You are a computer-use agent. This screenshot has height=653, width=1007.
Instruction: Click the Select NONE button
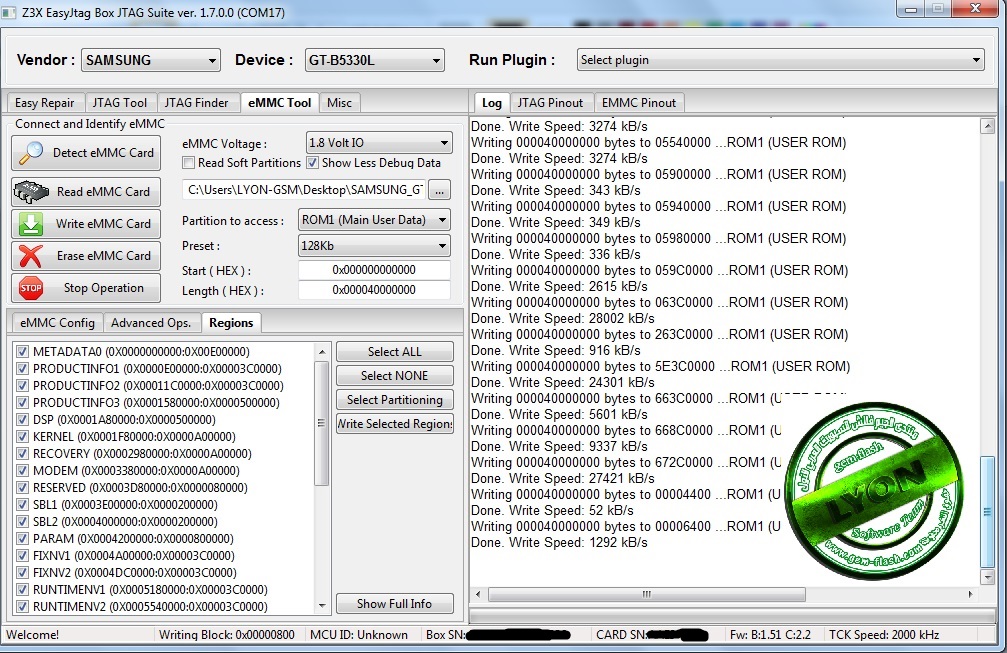click(394, 376)
